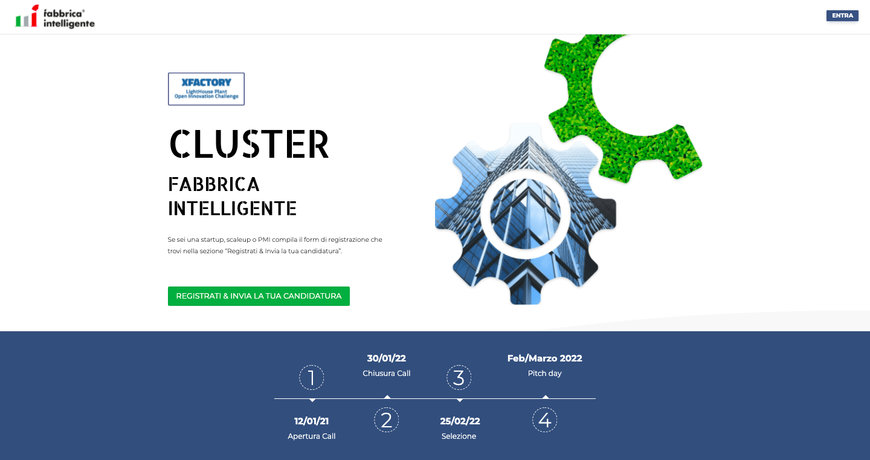Click the Selezione label
Viewport: 870px width, 460px height.
pos(459,436)
